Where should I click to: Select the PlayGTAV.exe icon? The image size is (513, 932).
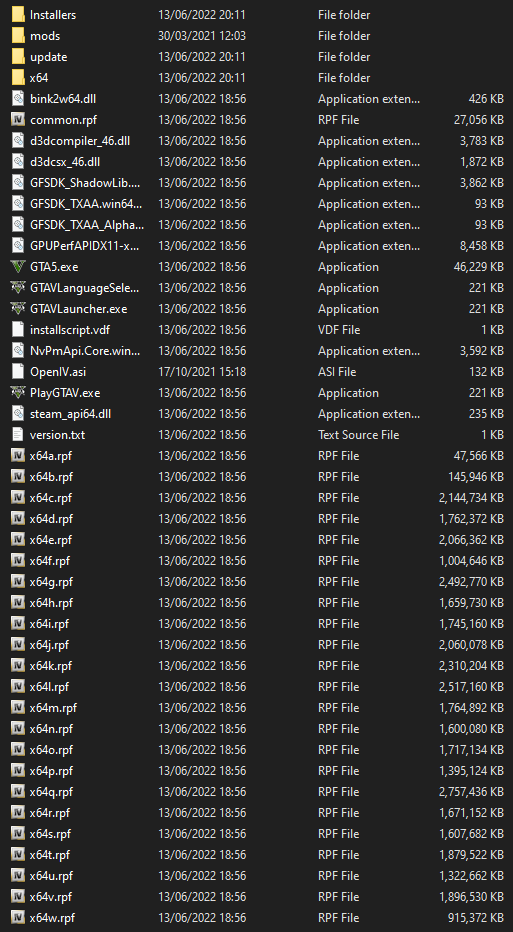coord(19,393)
